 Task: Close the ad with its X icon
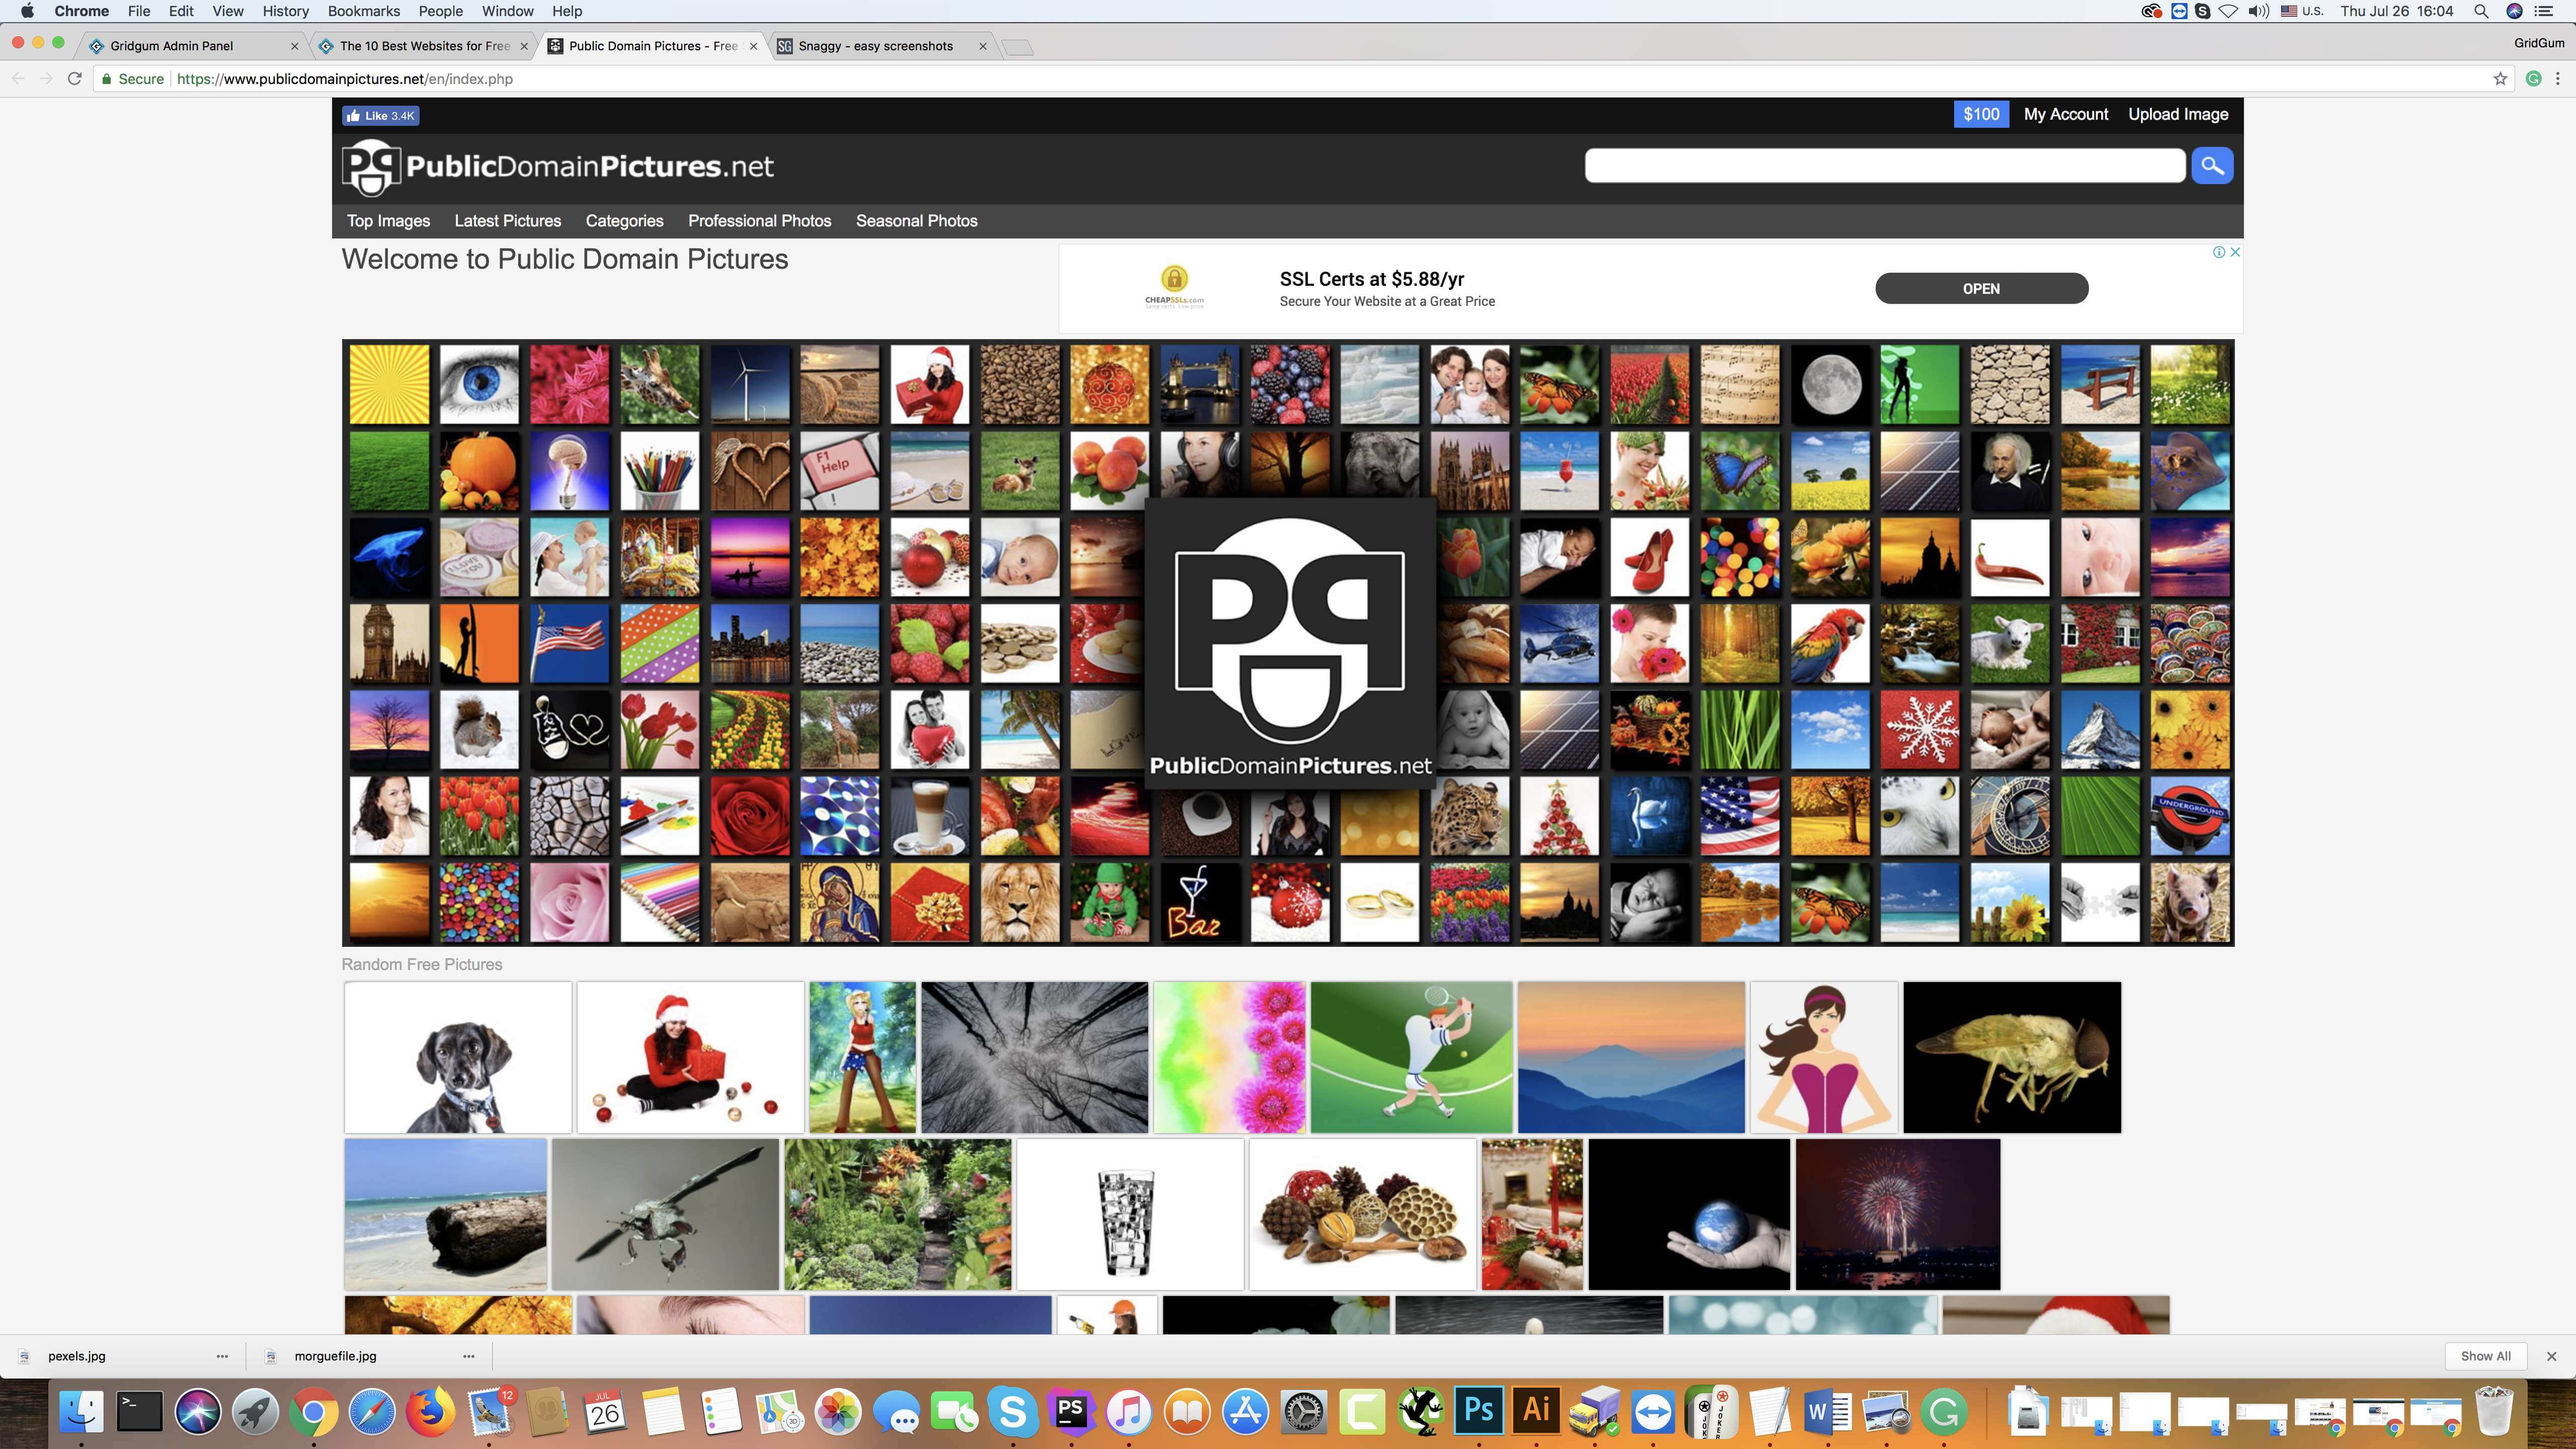point(2235,252)
